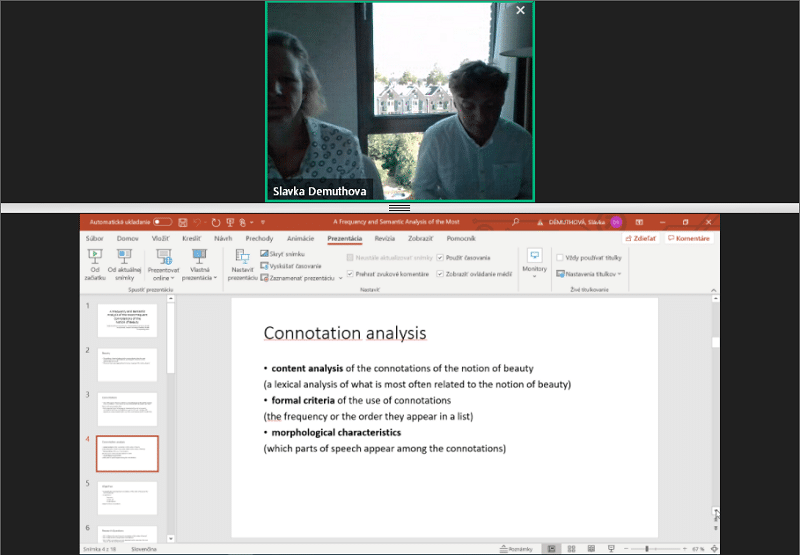Toggle the Automatické ukladanie autosave switch
Screen dimensions: 800x555
click(162, 222)
